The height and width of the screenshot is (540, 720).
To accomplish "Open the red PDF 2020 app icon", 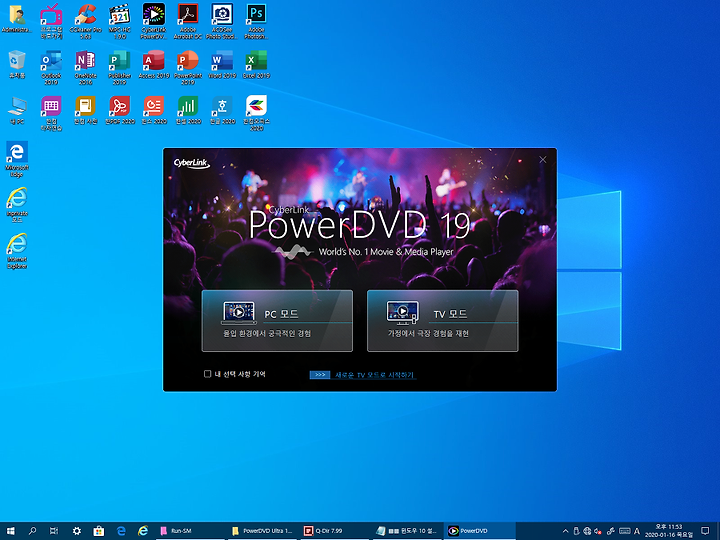I will coord(119,111).
